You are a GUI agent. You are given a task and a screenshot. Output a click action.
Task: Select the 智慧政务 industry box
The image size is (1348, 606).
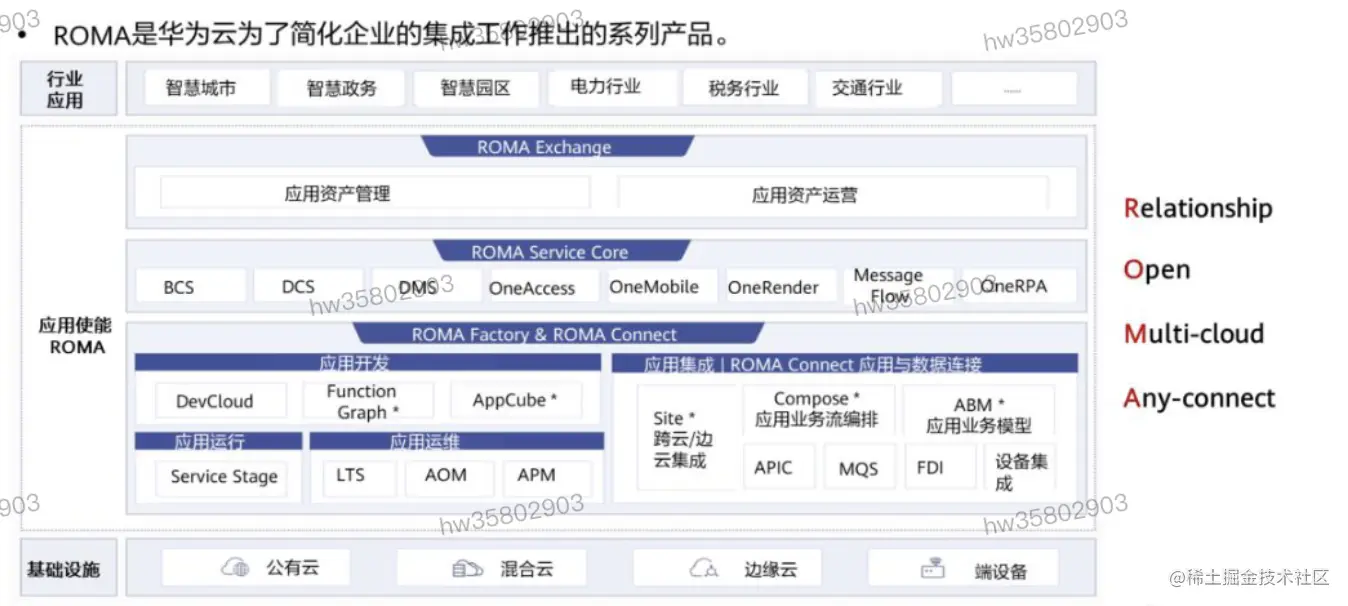click(342, 88)
